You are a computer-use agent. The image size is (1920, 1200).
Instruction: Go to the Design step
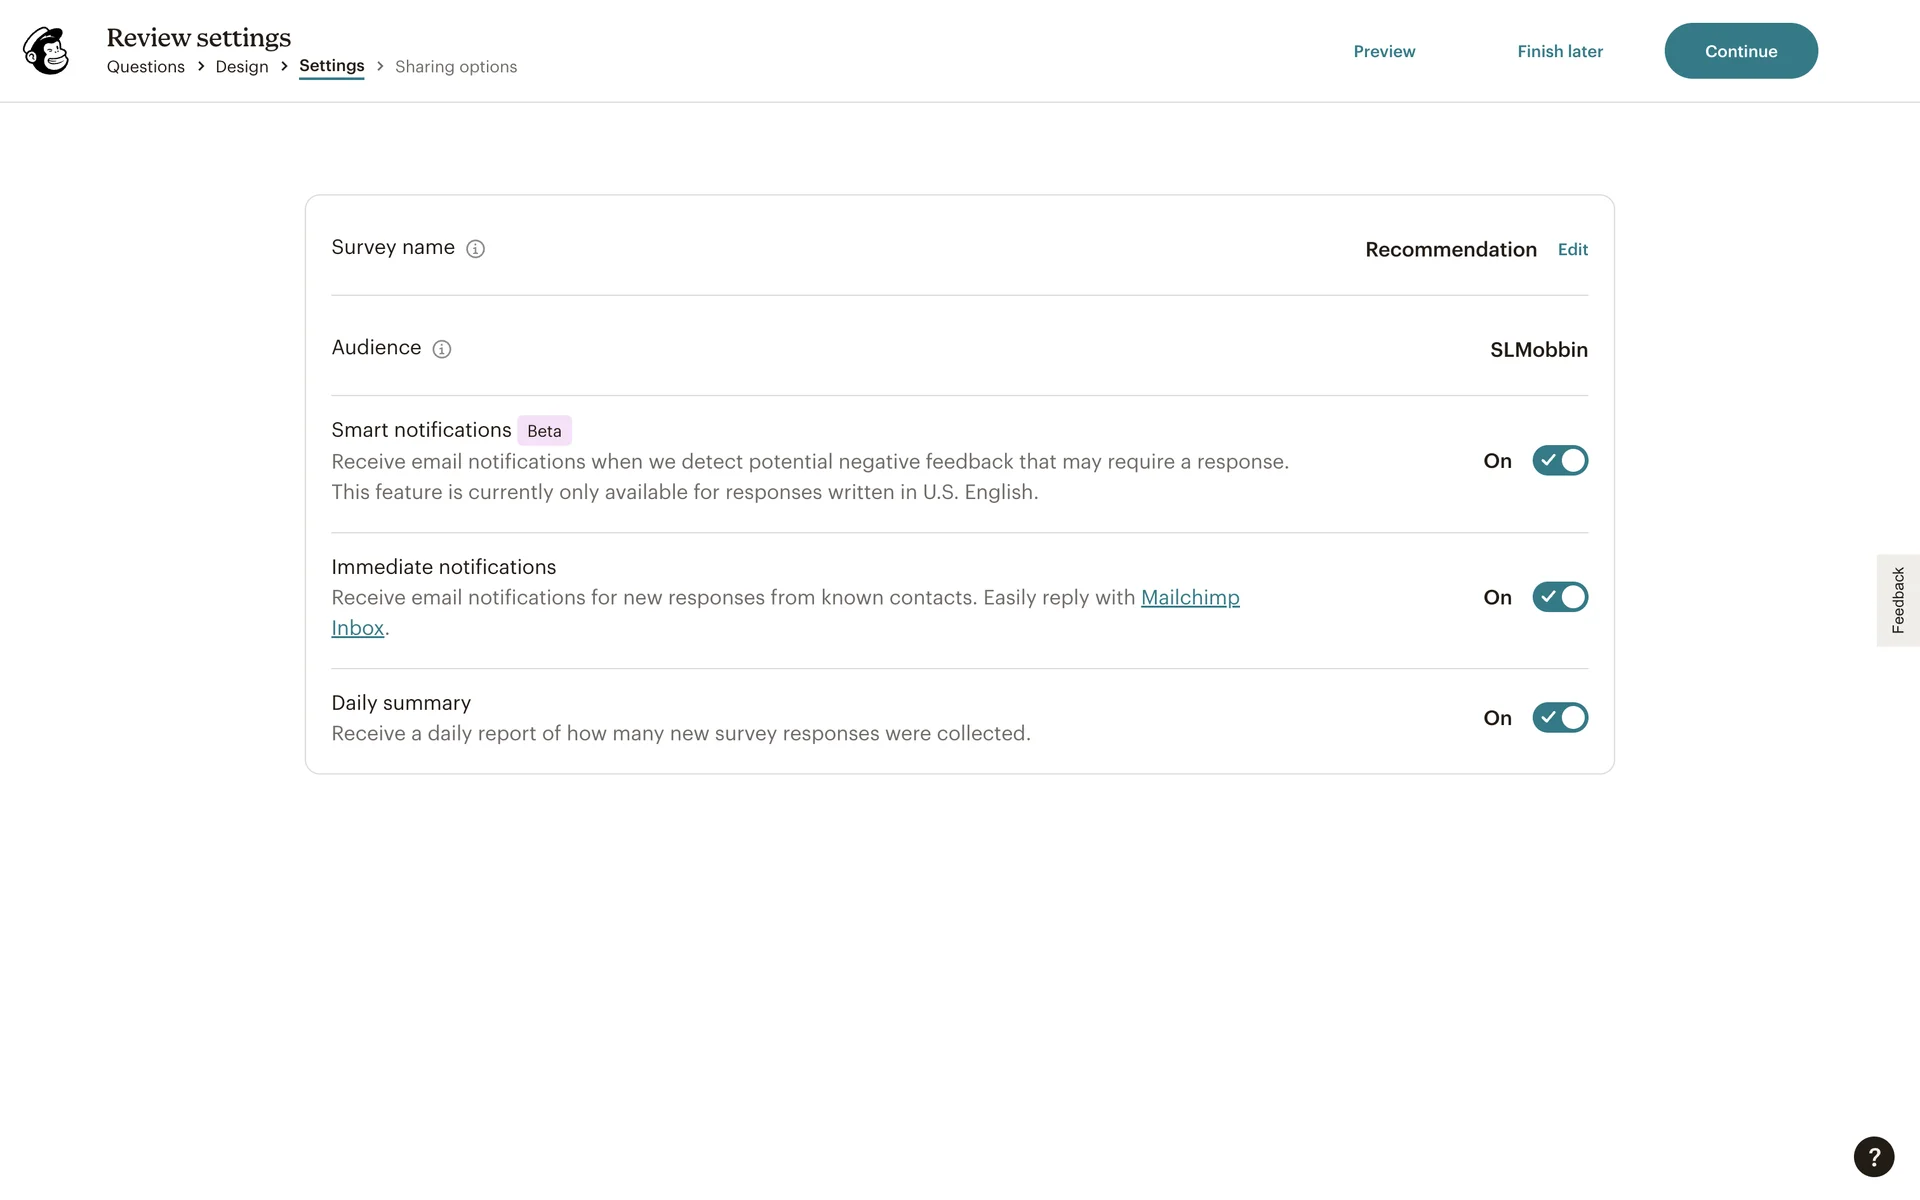[242, 67]
